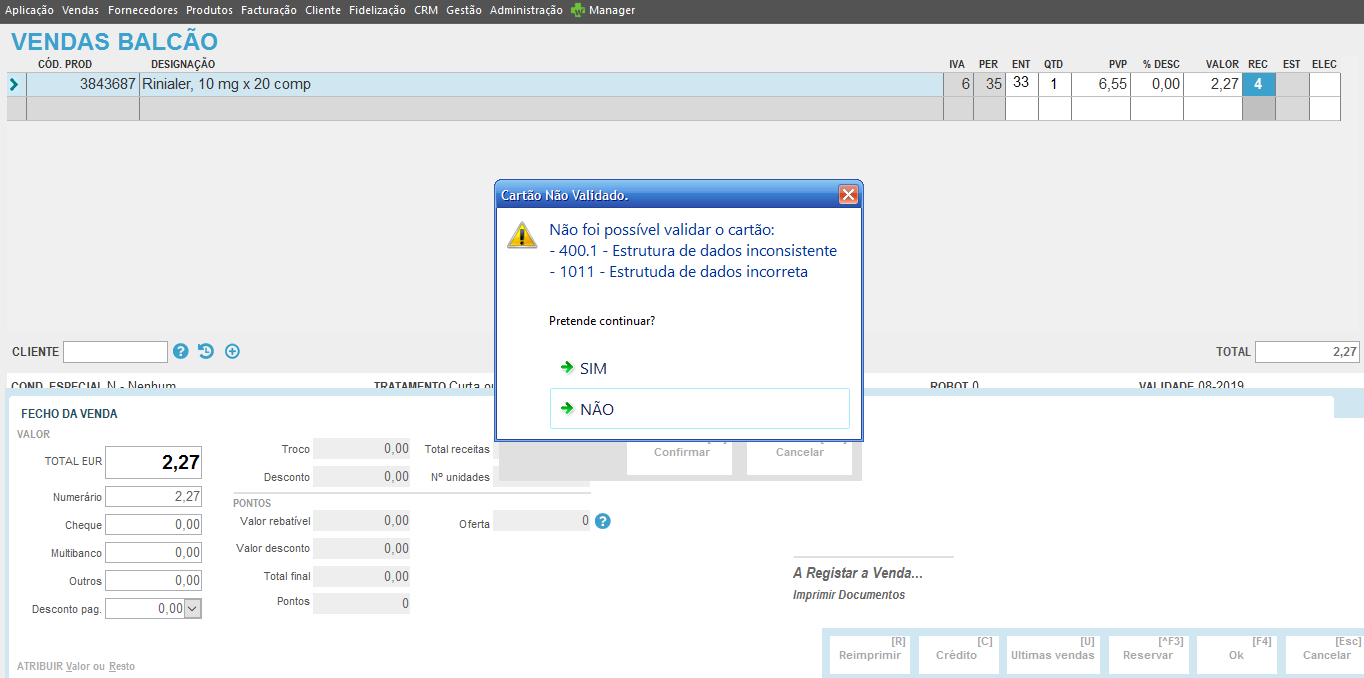Choose SIM to continue
This screenshot has height=678, width=1364.
[593, 368]
